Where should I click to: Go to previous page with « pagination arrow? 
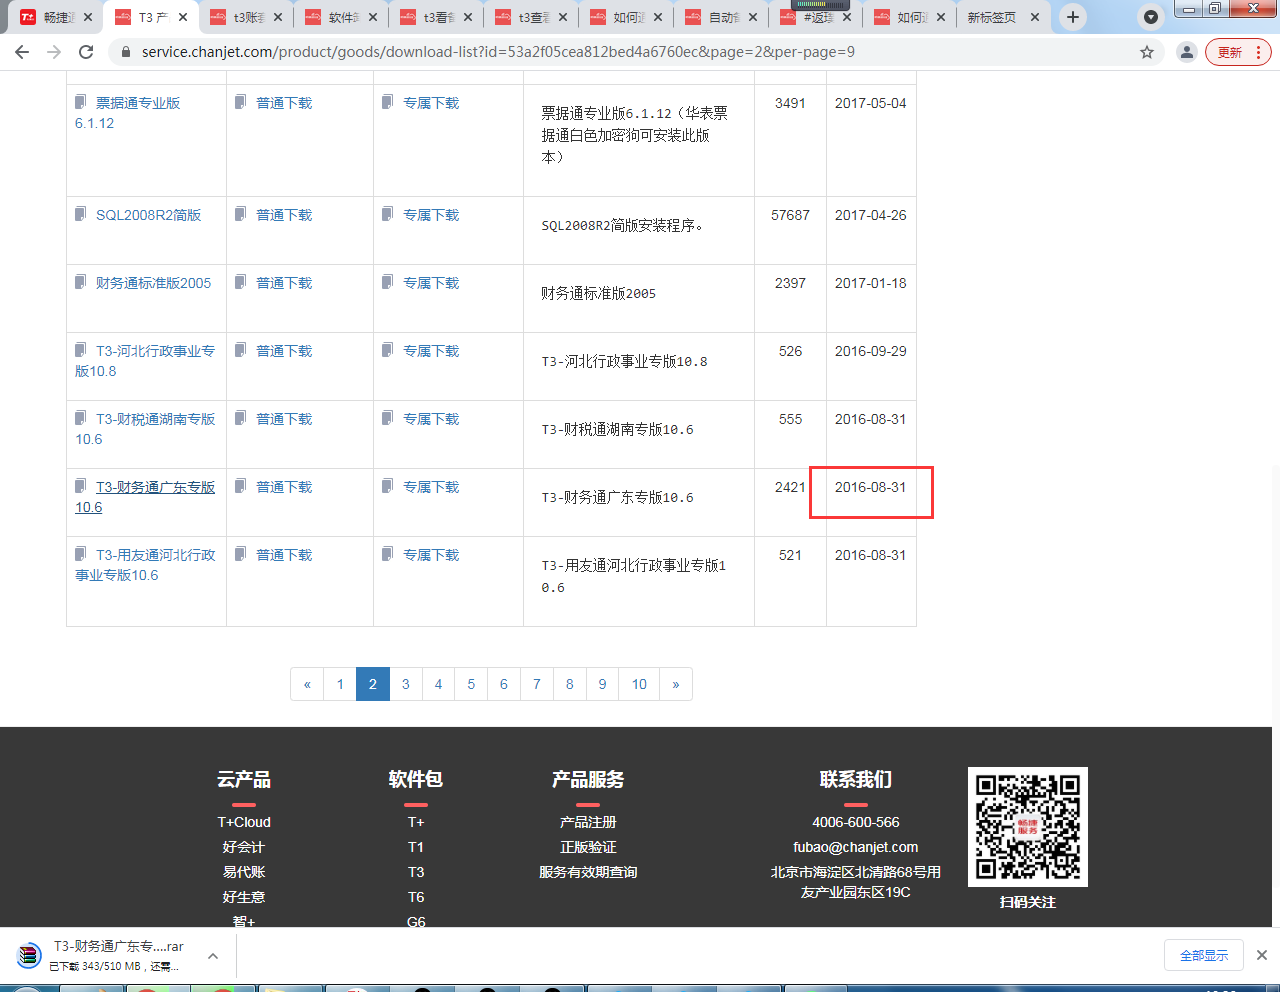307,684
